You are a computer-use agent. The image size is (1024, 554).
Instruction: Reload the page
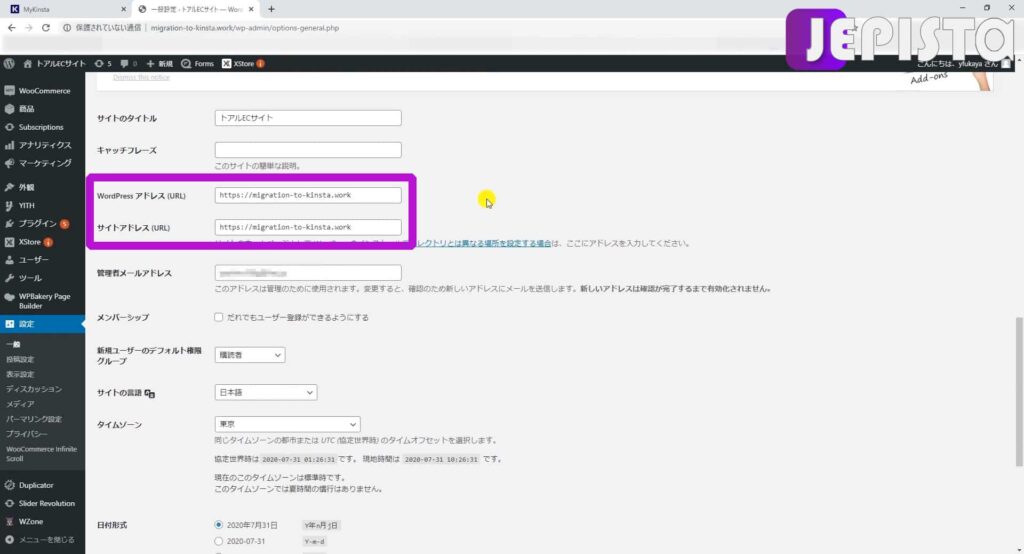pyautogui.click(x=46, y=27)
